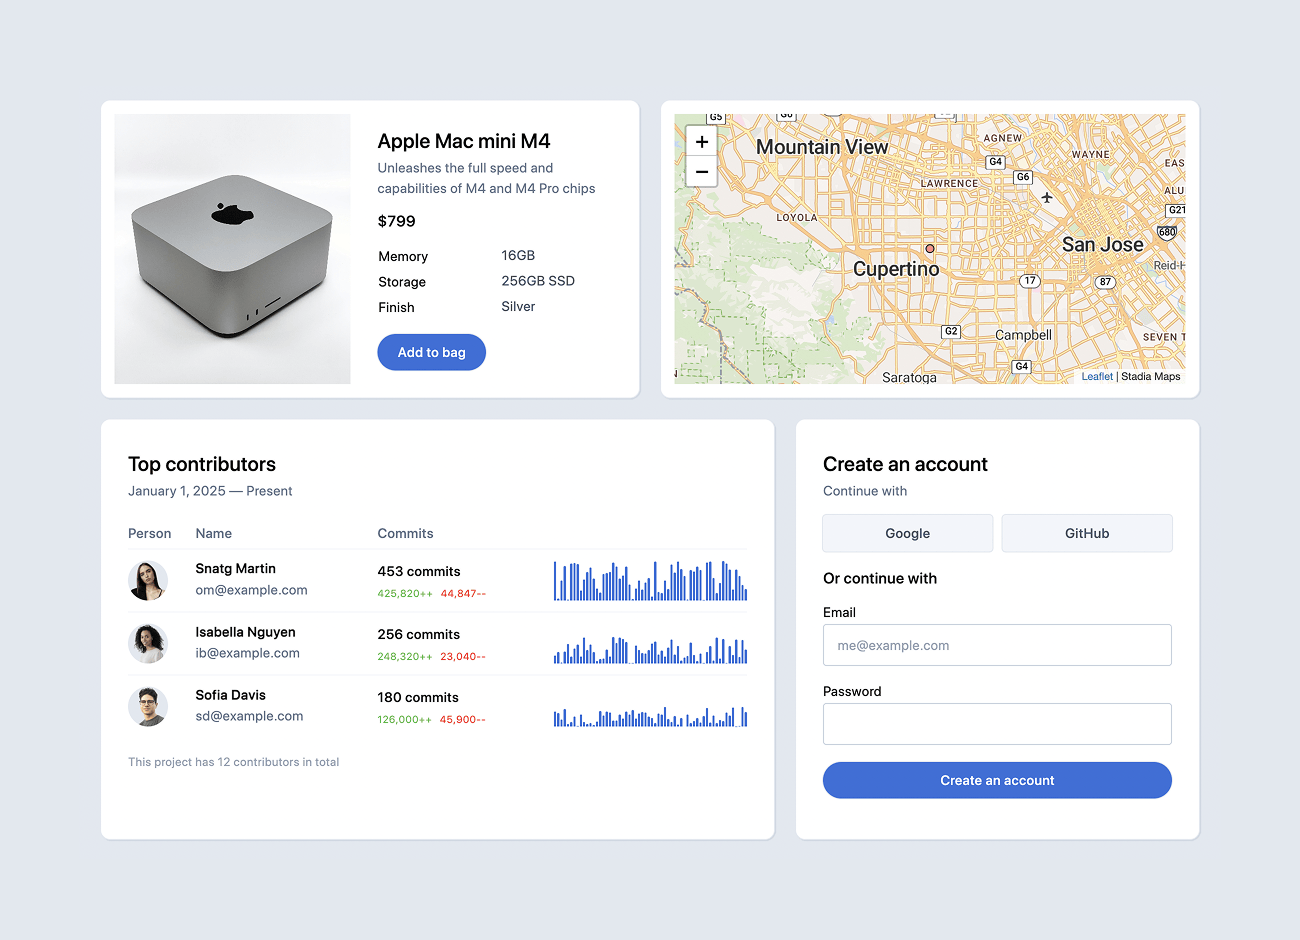Continue with Google sign-up

pyautogui.click(x=907, y=533)
